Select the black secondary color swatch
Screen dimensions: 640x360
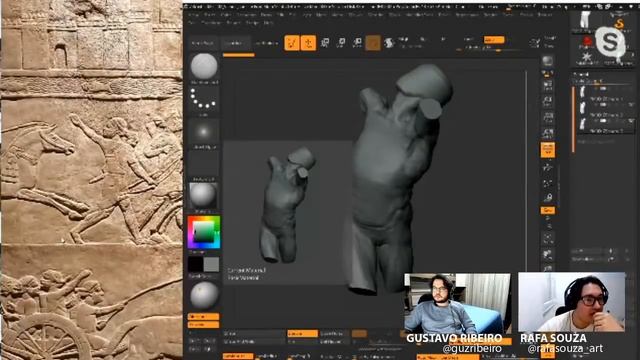196,264
